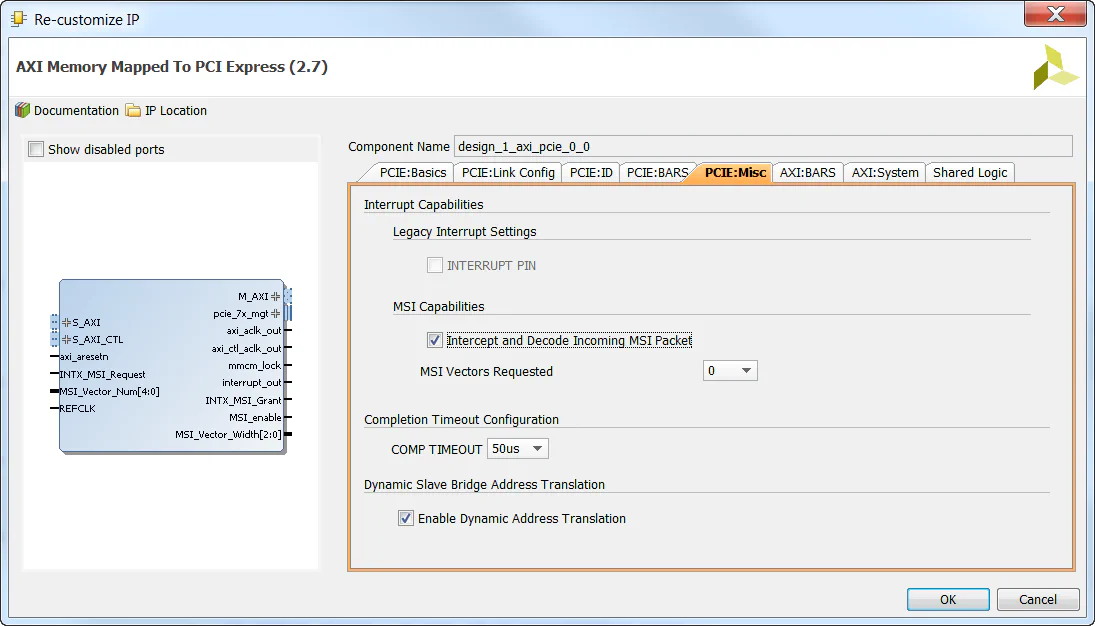Confirm changes with the OK button
The image size is (1095, 626).
(x=946, y=599)
